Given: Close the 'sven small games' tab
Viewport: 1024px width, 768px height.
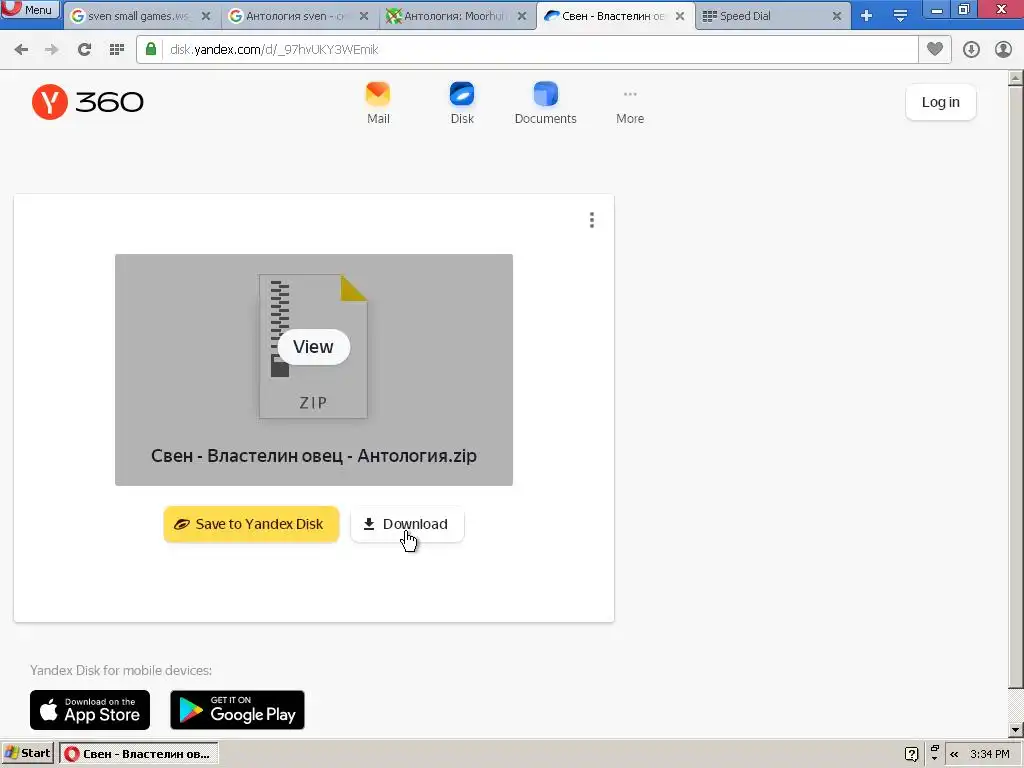Looking at the screenshot, I should coord(206,16).
